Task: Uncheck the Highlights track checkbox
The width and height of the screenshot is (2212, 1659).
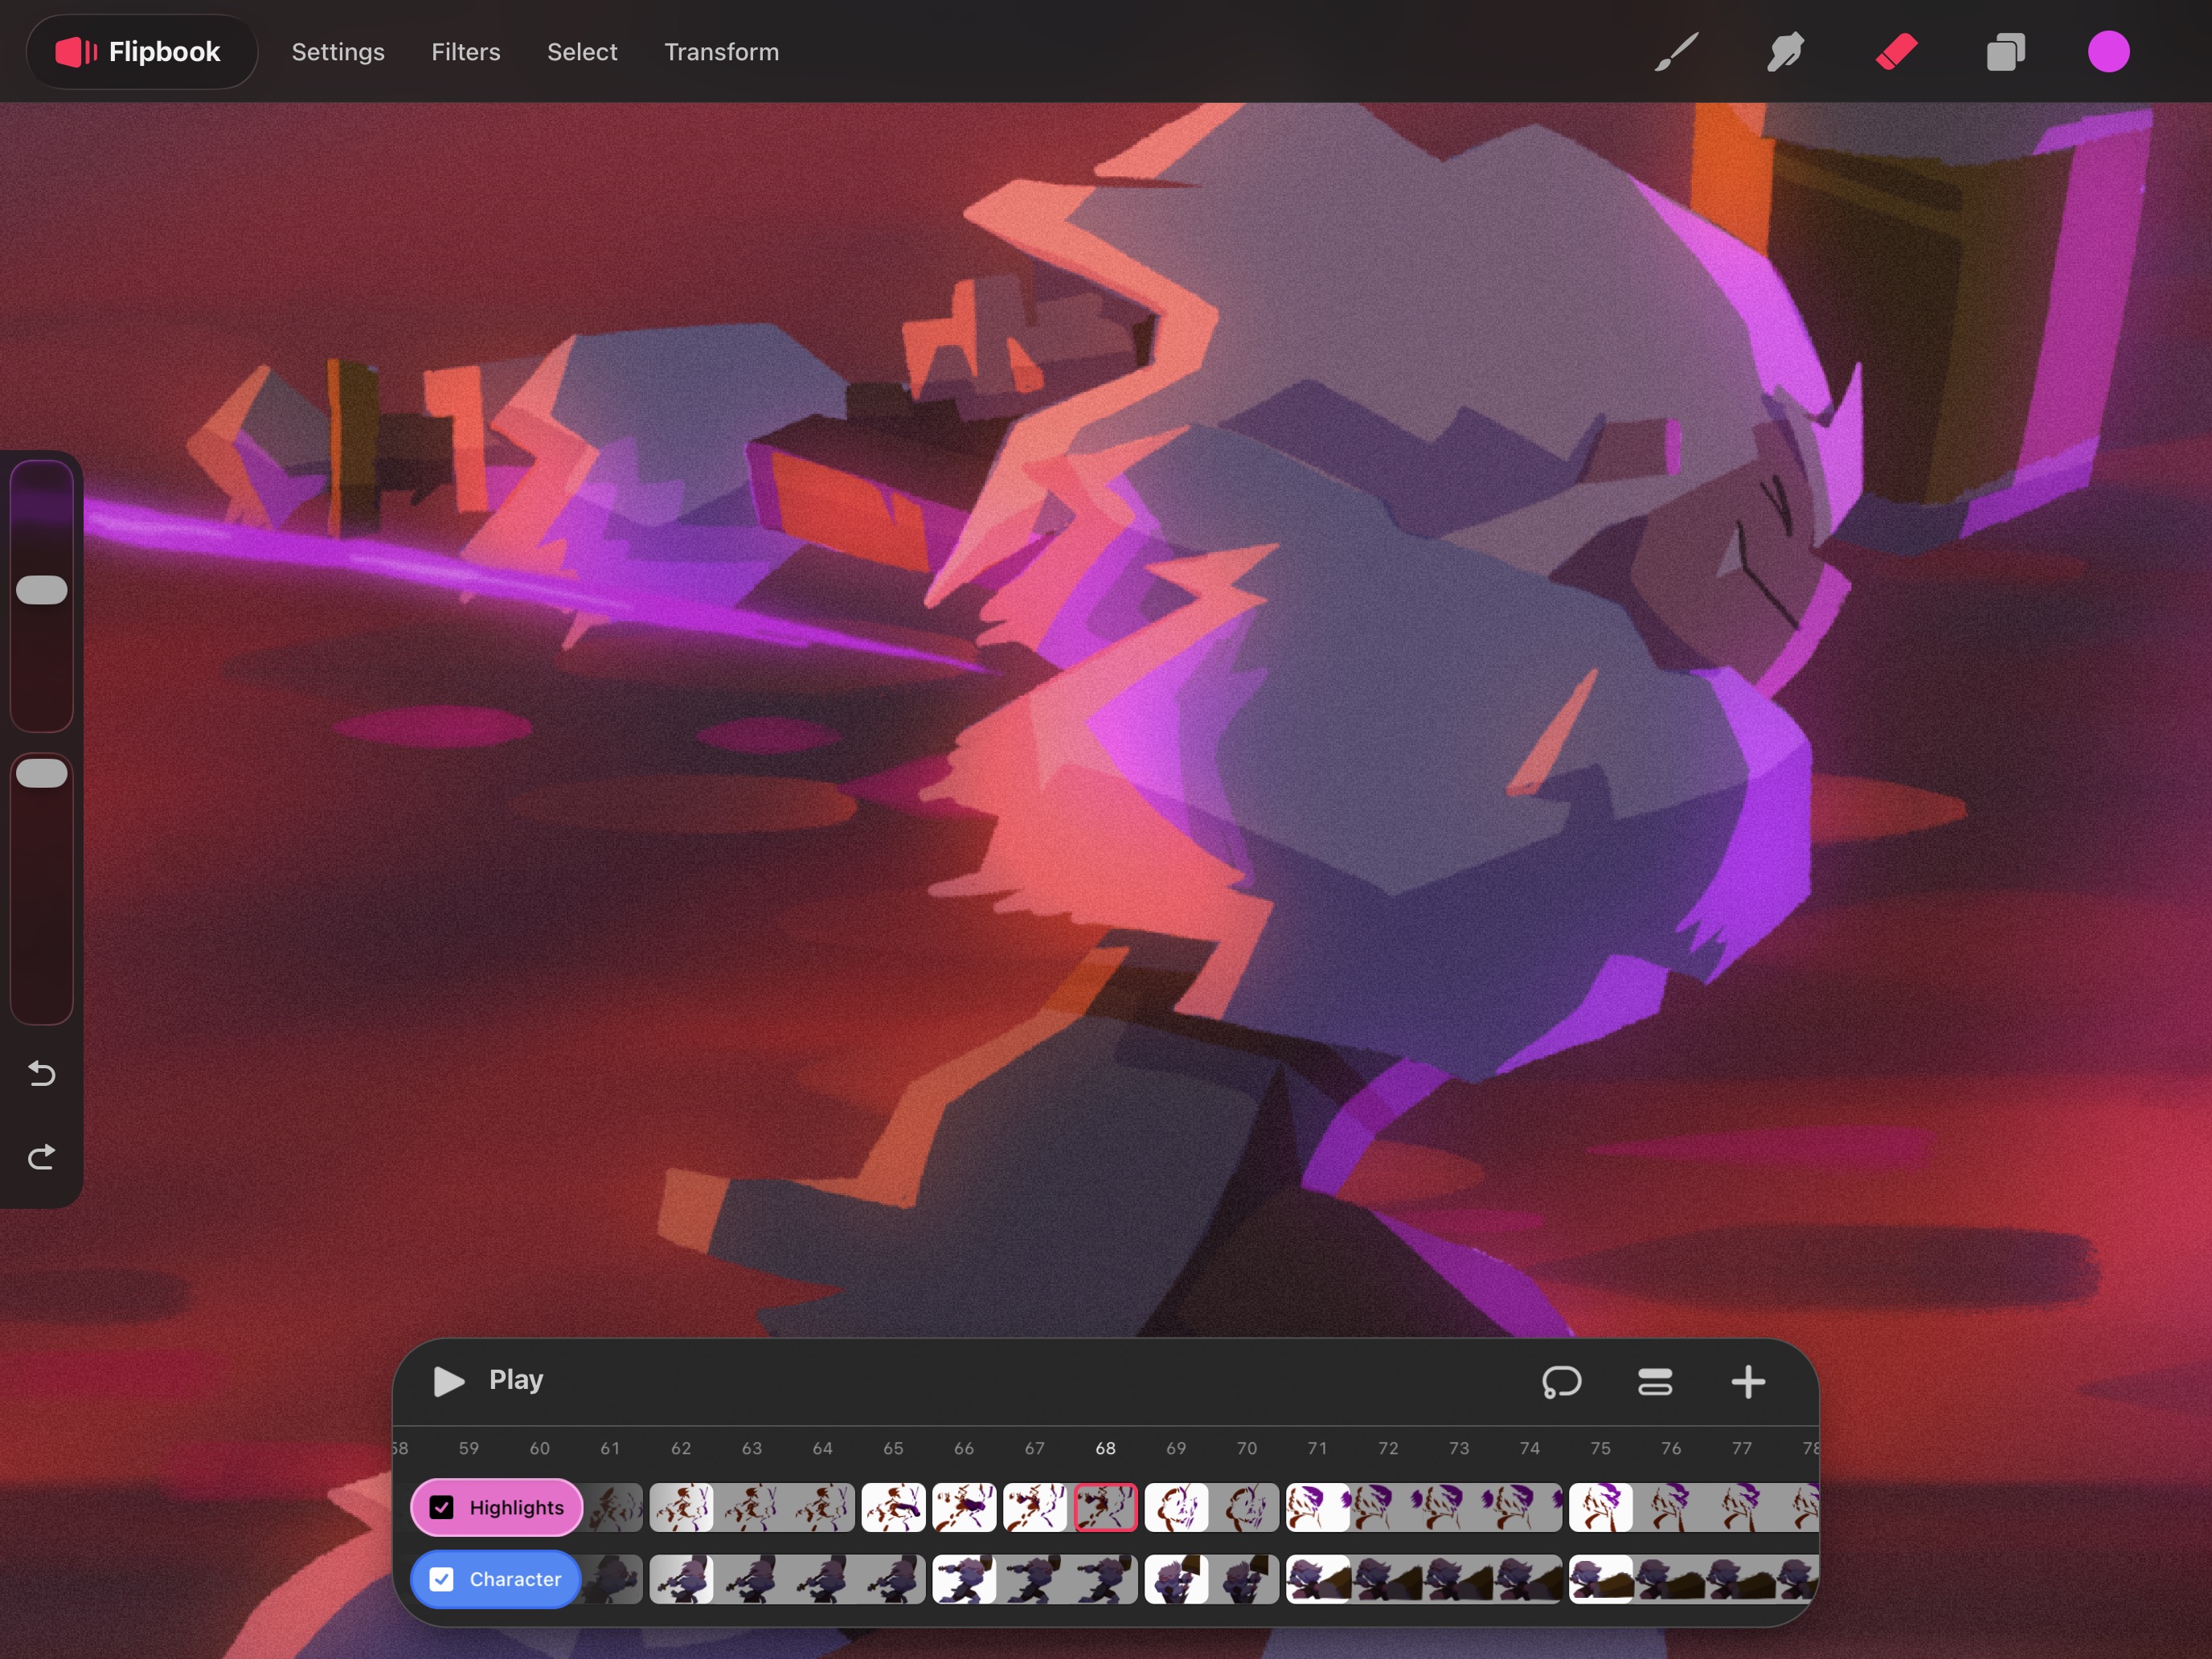Action: click(x=441, y=1507)
